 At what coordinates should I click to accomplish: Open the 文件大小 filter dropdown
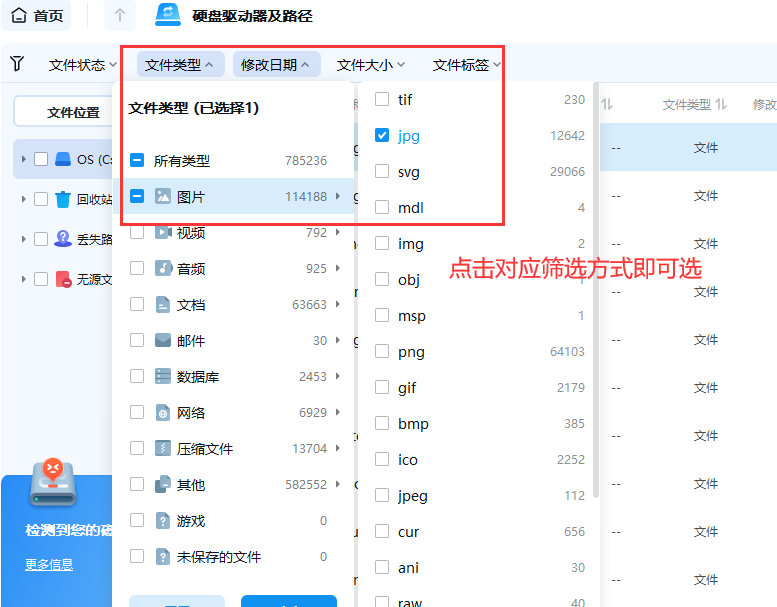pyautogui.click(x=371, y=65)
